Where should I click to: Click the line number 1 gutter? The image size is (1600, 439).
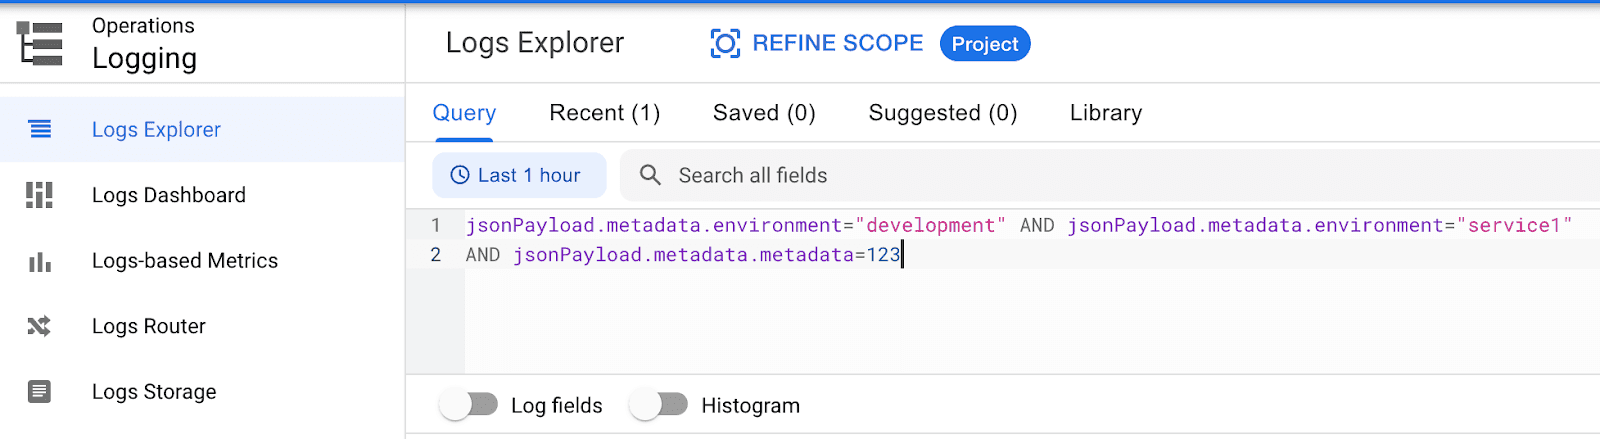[x=436, y=225]
